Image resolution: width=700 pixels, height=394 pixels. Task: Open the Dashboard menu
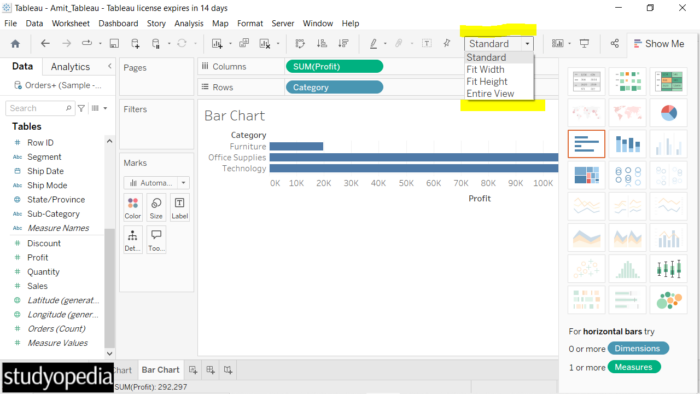tap(118, 23)
